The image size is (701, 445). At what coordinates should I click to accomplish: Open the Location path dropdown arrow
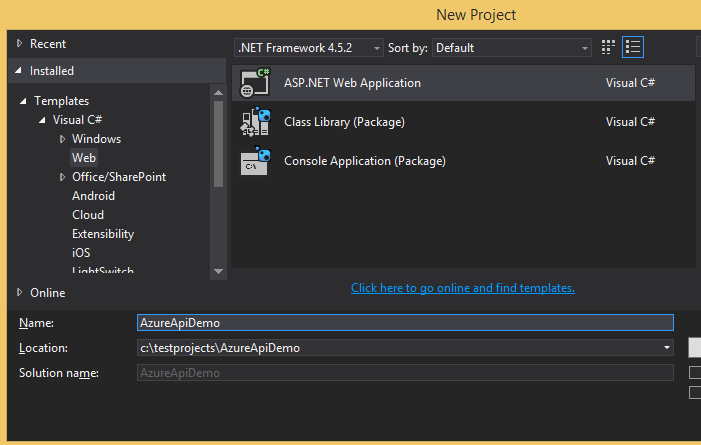[667, 348]
